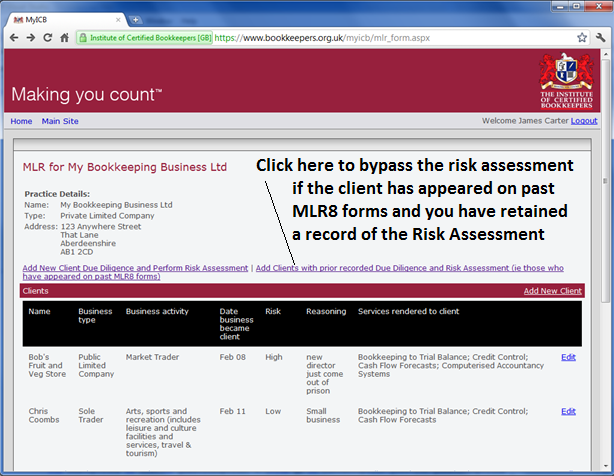Viewport: 614px width, 476px height.
Task: Select Bob's Fruit and Veg Store name
Action: click(47, 365)
